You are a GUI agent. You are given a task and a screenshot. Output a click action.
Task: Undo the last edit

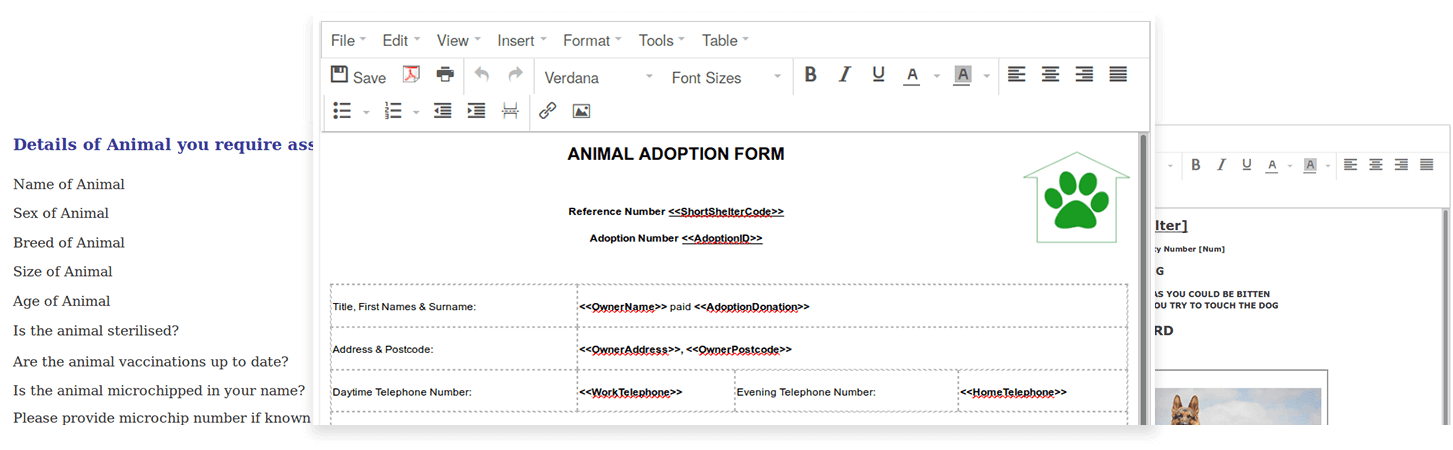(x=482, y=75)
